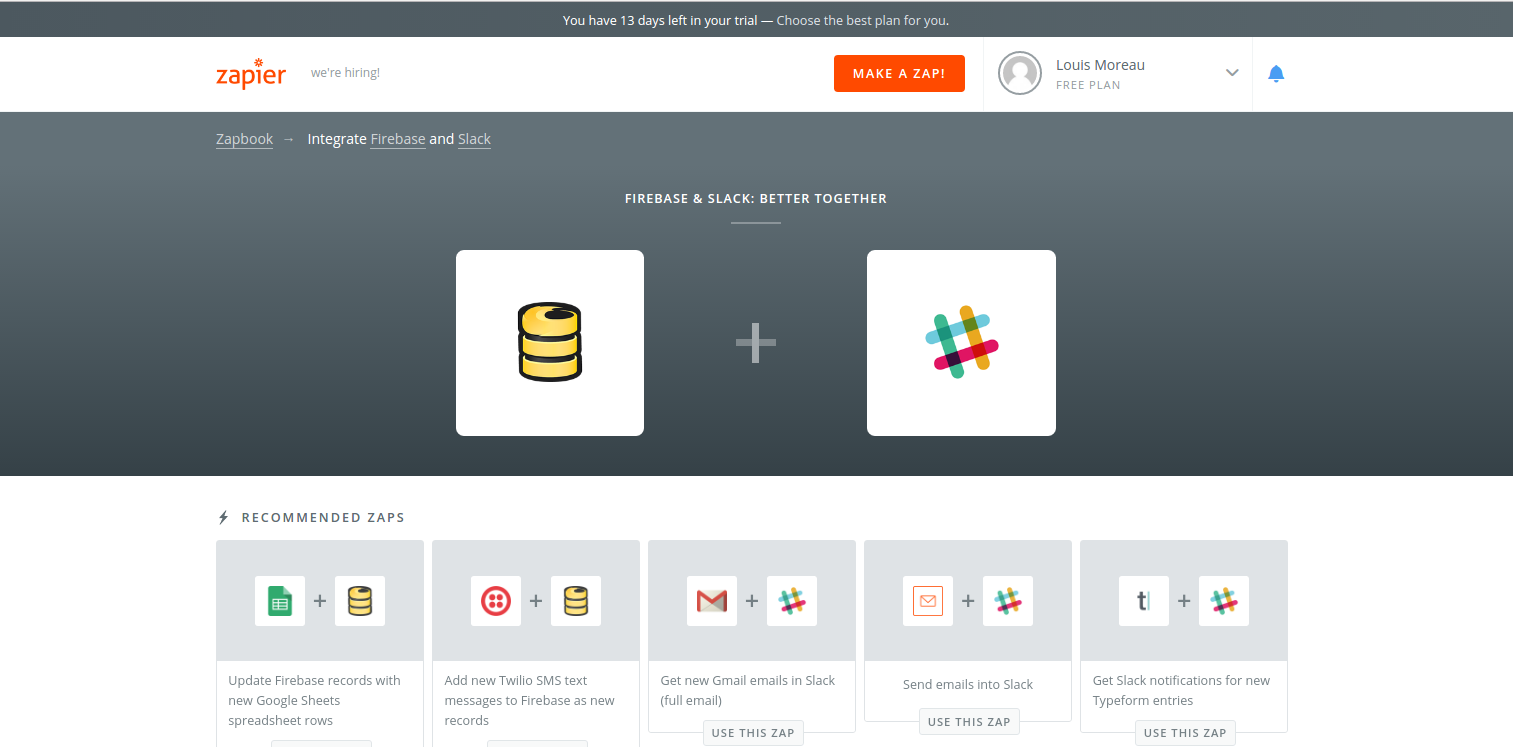Click the lightning bolt Recommended Zaps icon
The image size is (1513, 747).
click(x=224, y=518)
